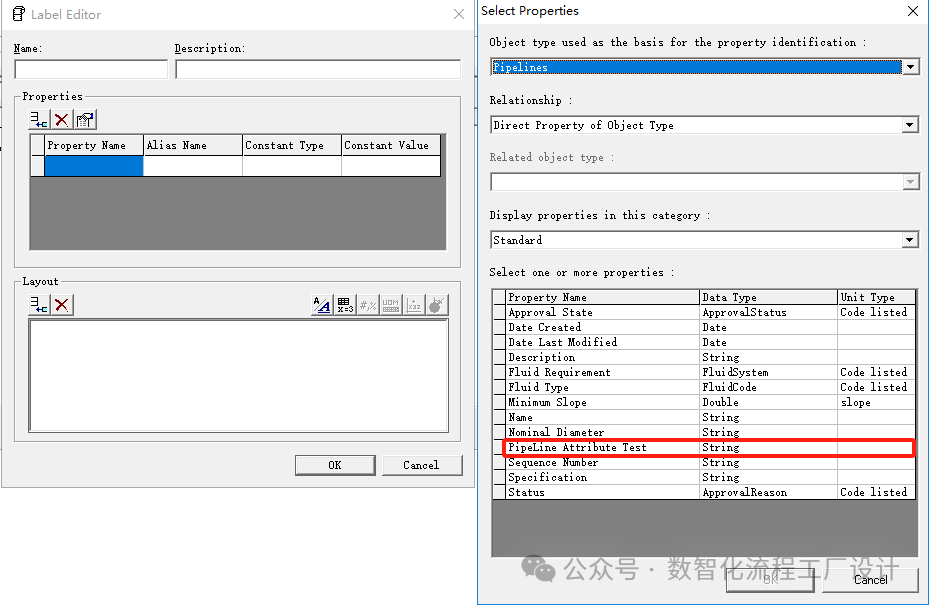Click the Double data type cell
929x606 pixels.
pyautogui.click(x=768, y=402)
